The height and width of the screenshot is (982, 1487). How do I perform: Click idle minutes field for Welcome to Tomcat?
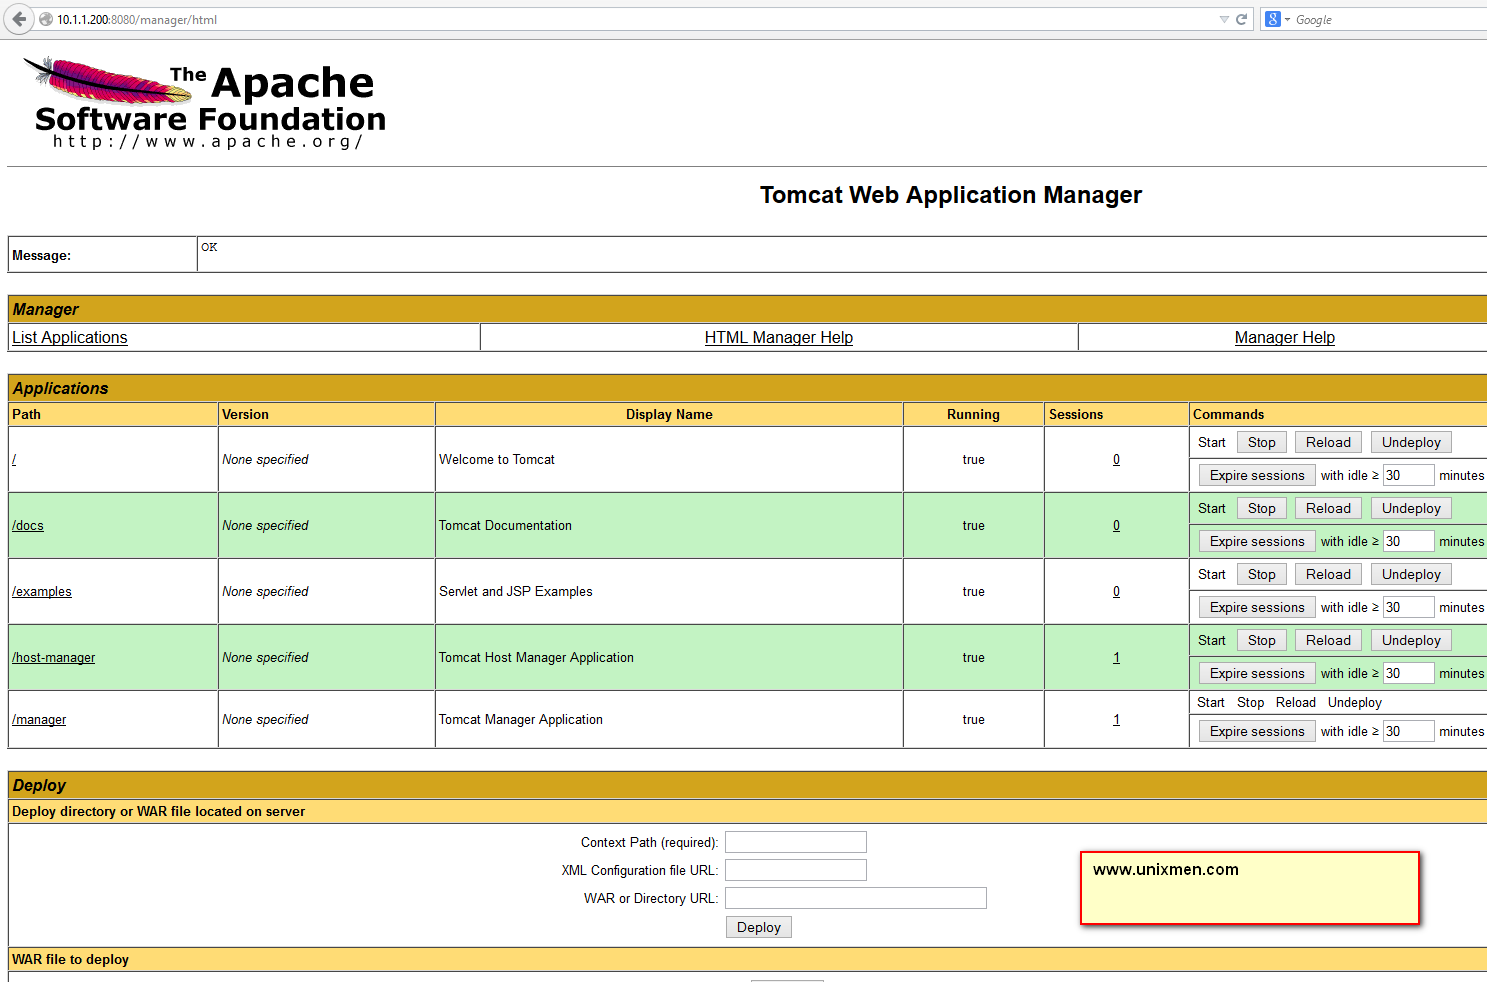1409,475
